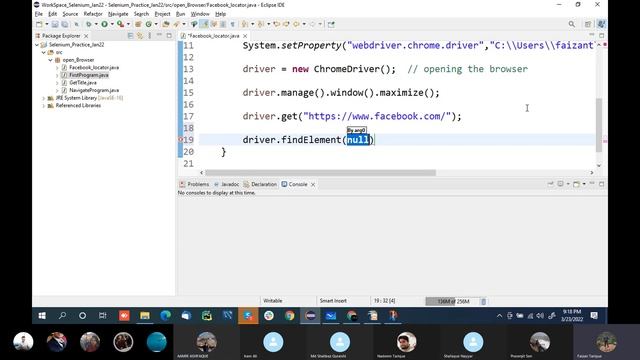Click the editor vertical scrollbar thumb

599,125
